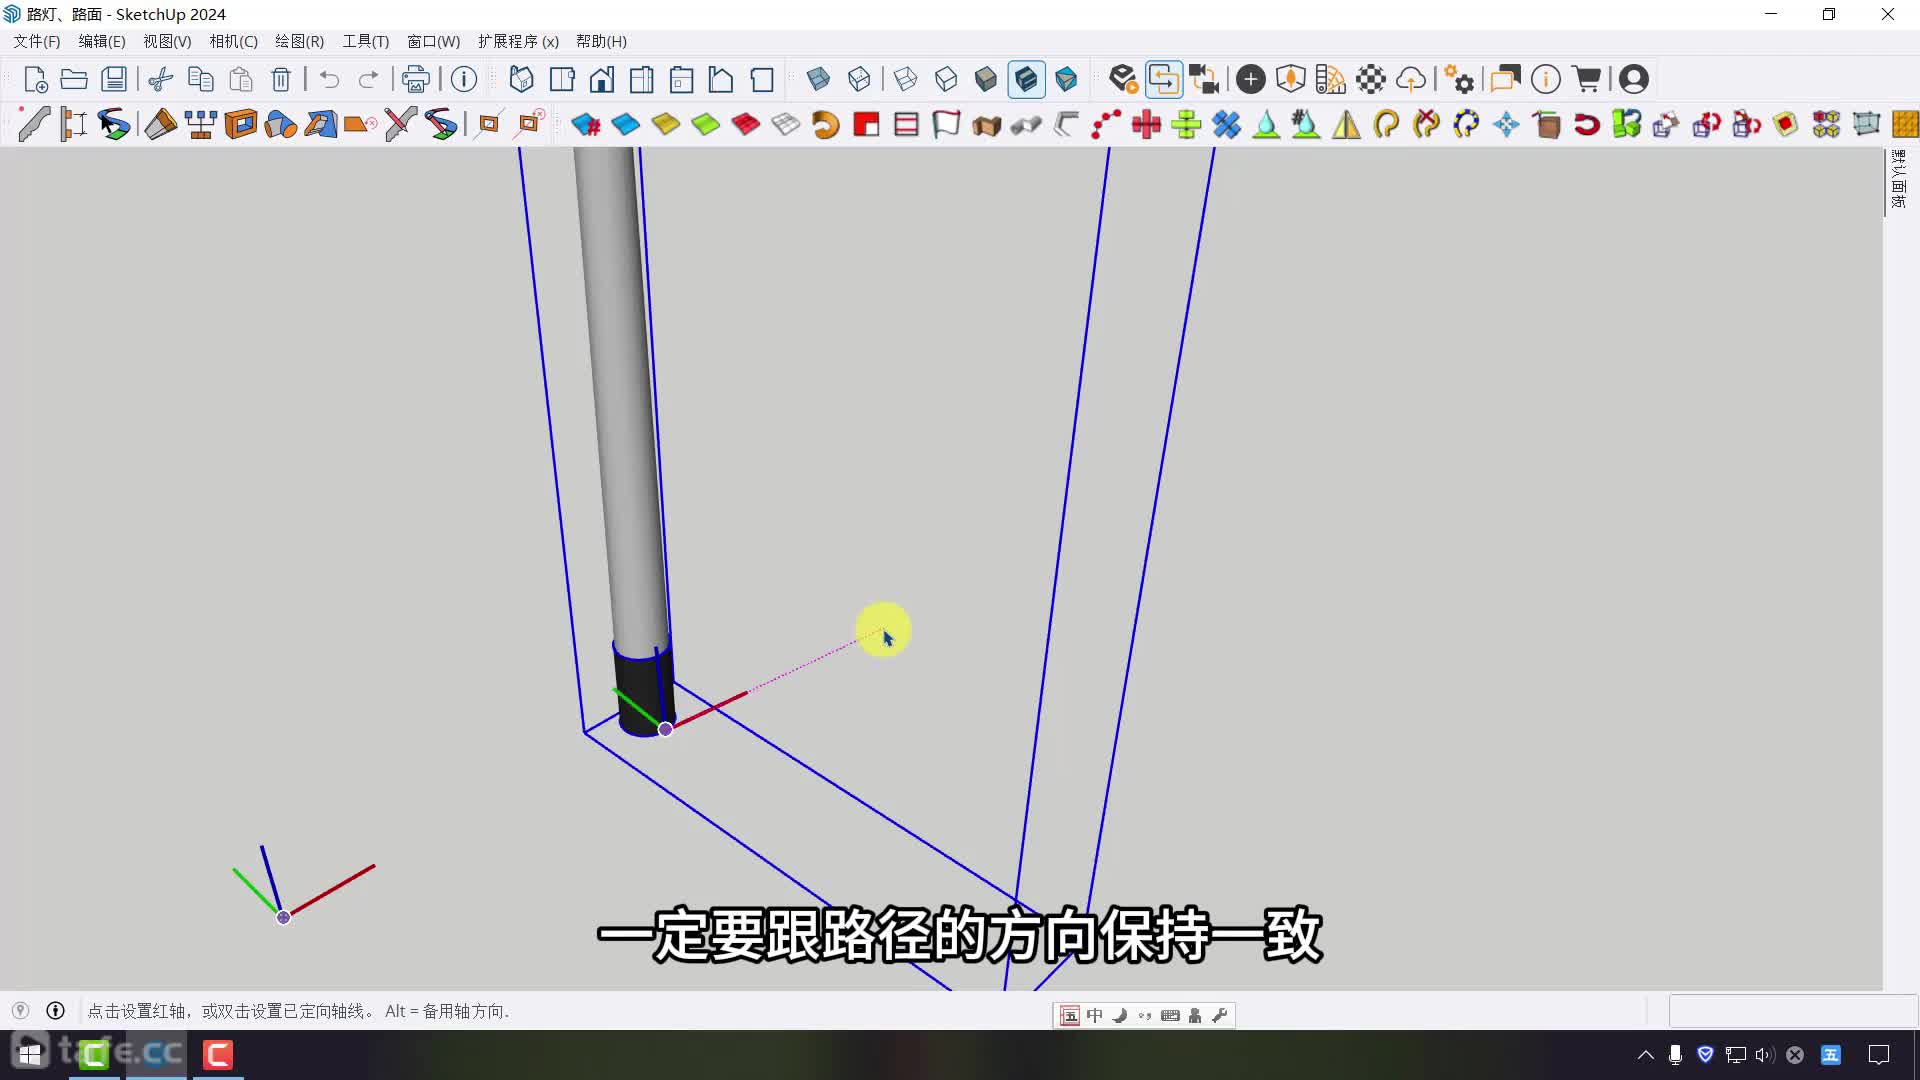This screenshot has height=1080, width=1920.
Task: Open the 扩展程序 (x) menu
Action: 518,41
